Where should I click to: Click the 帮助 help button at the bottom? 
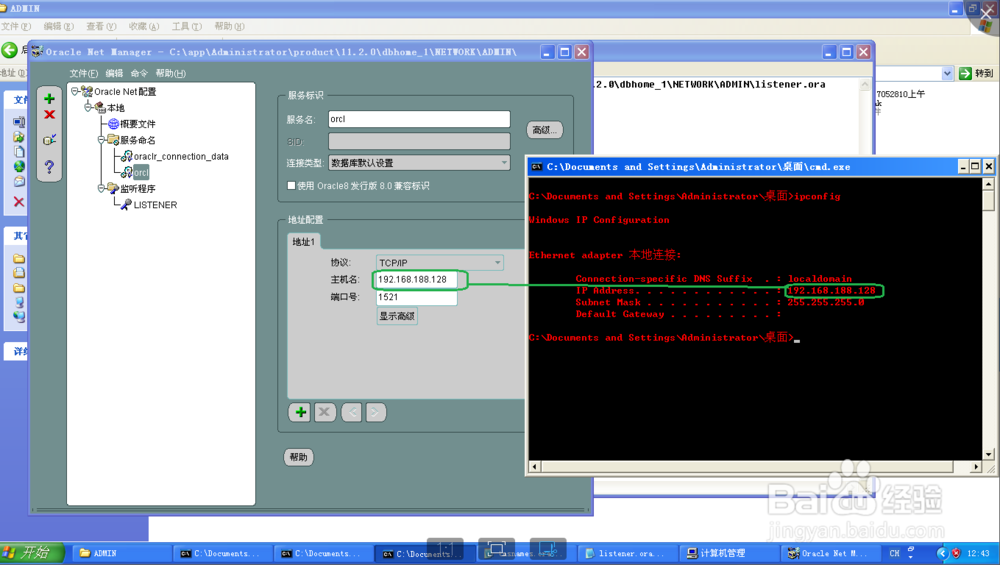[298, 457]
